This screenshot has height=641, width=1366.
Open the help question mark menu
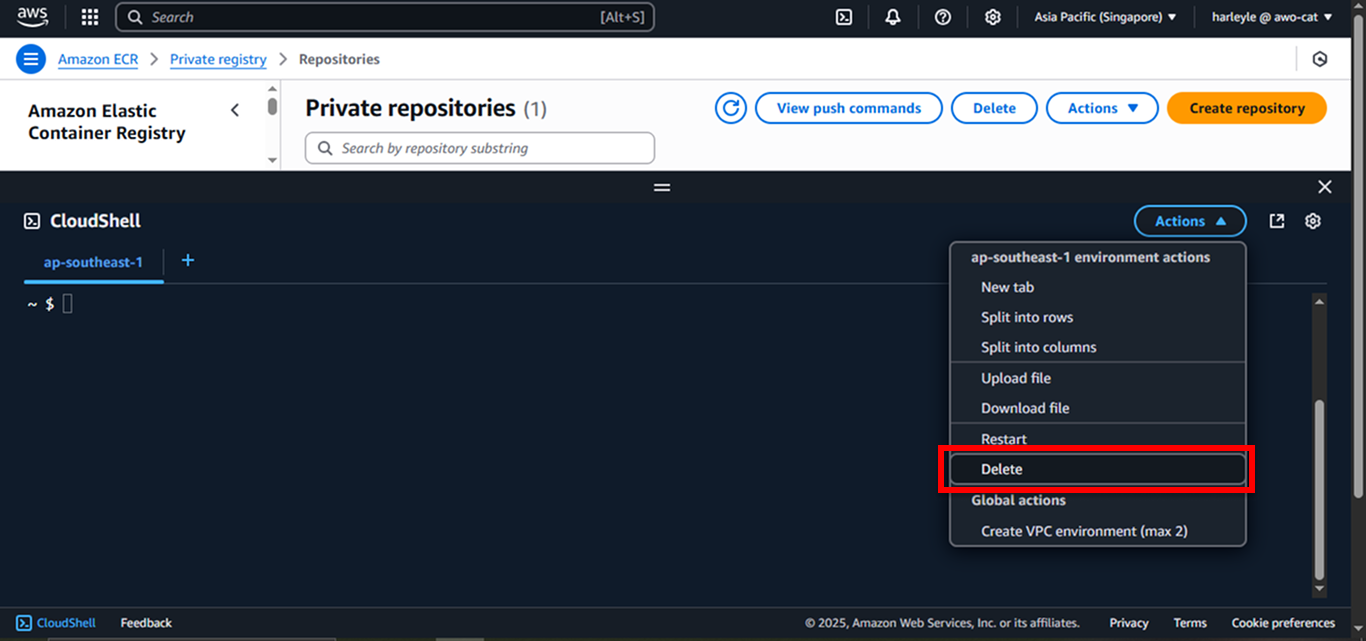pyautogui.click(x=943, y=17)
